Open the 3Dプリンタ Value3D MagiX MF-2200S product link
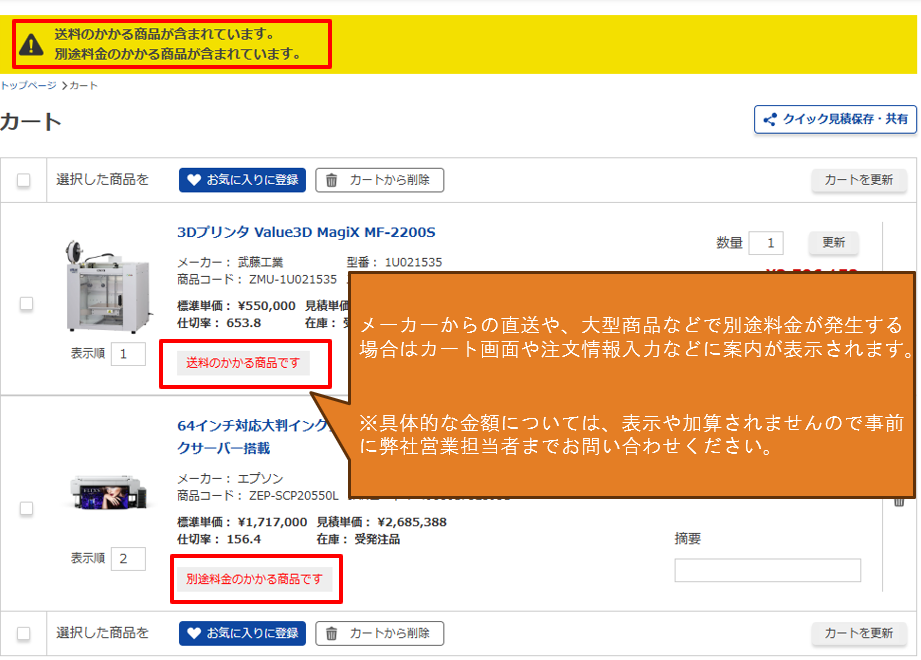This screenshot has height=660, width=921. coord(306,233)
